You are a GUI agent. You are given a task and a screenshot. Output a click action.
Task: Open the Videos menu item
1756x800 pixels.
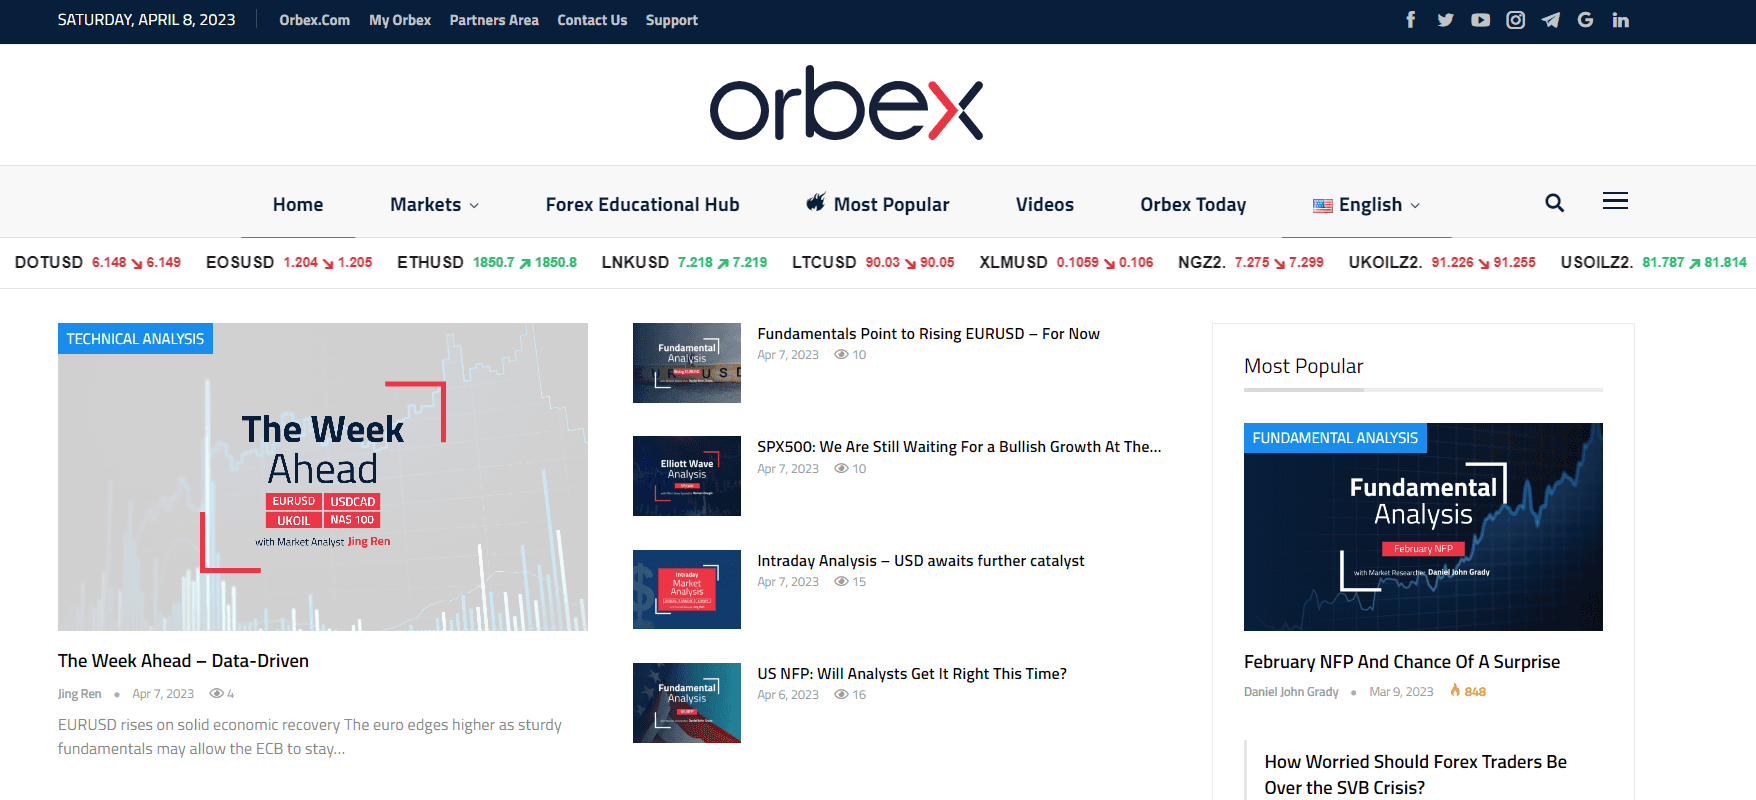pyautogui.click(x=1044, y=204)
